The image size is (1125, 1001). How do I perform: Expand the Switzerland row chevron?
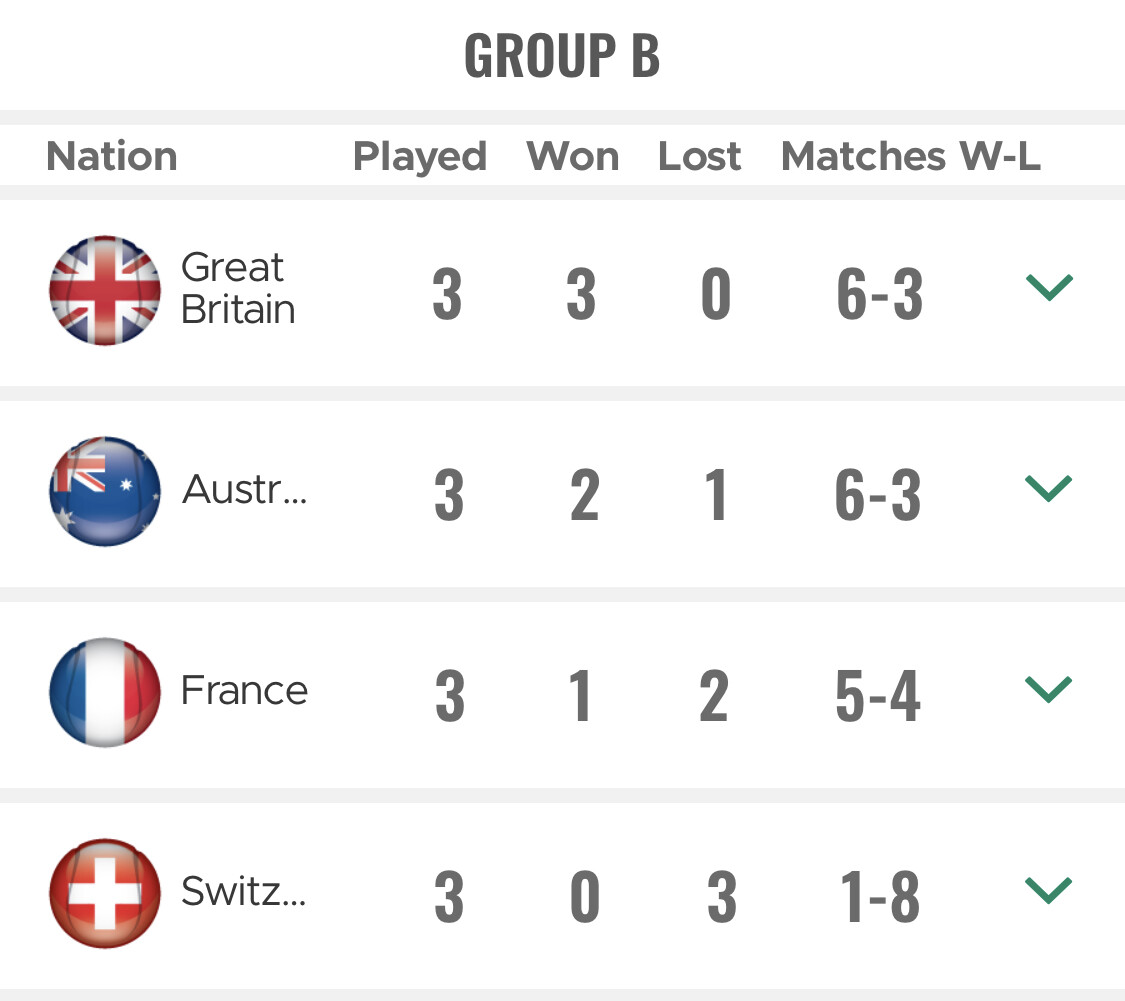(x=1049, y=890)
